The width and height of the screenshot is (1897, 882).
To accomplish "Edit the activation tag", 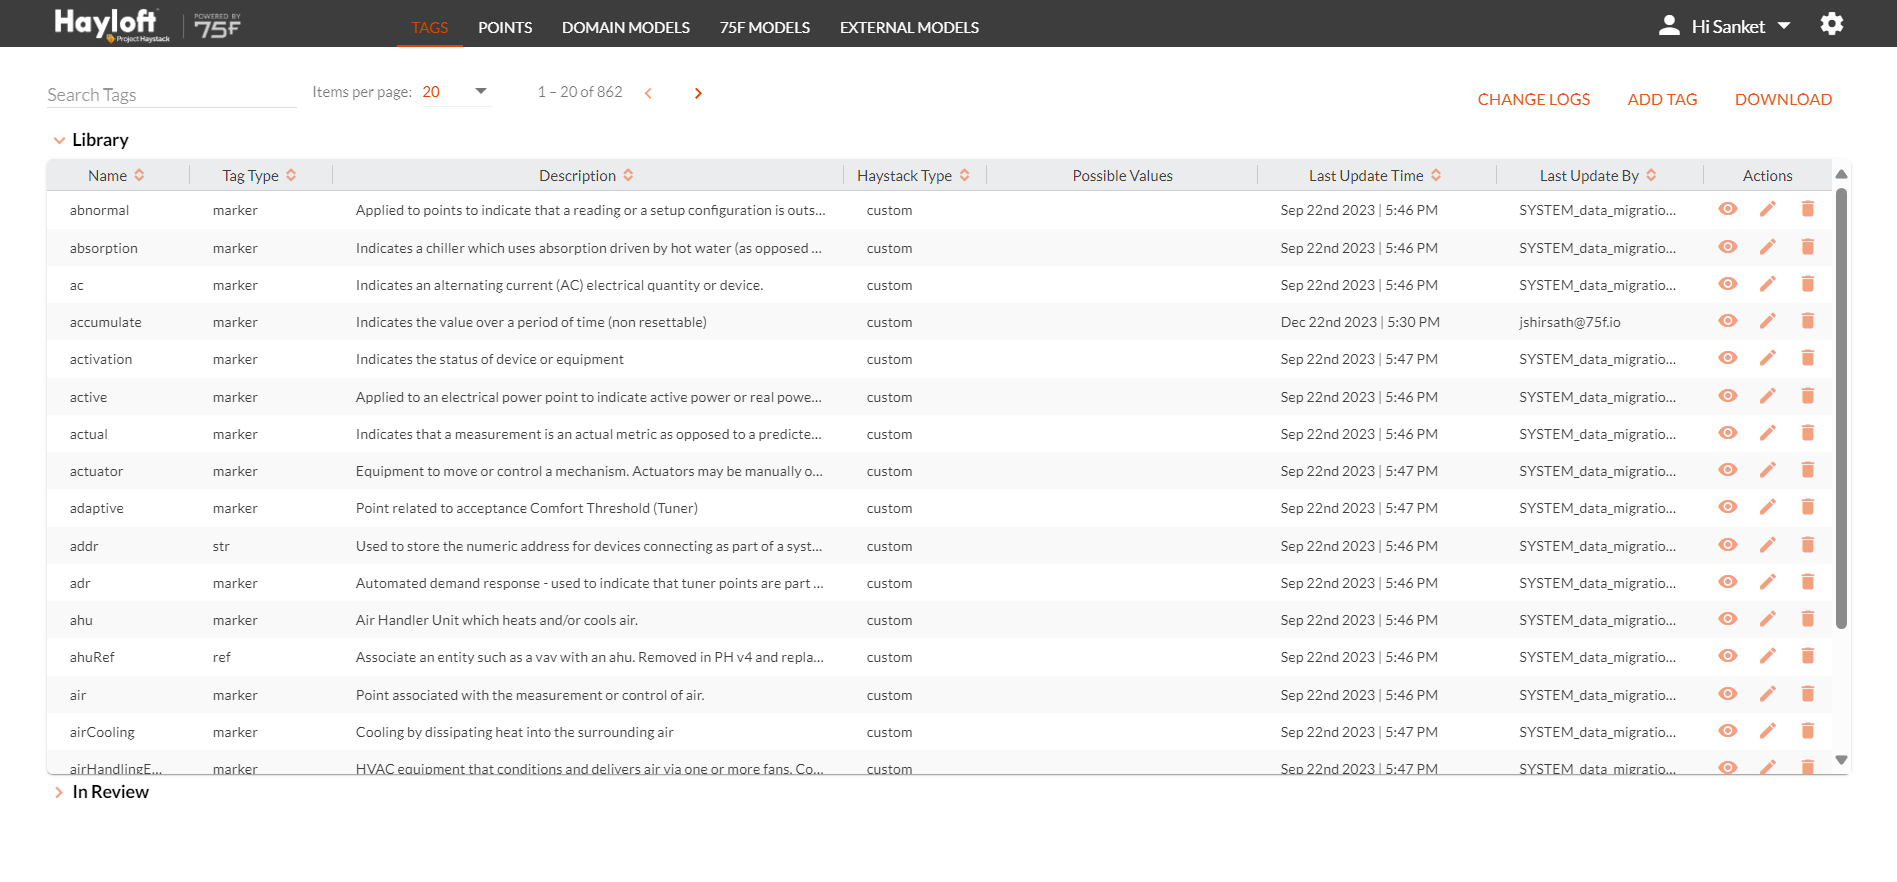I will pyautogui.click(x=1768, y=358).
